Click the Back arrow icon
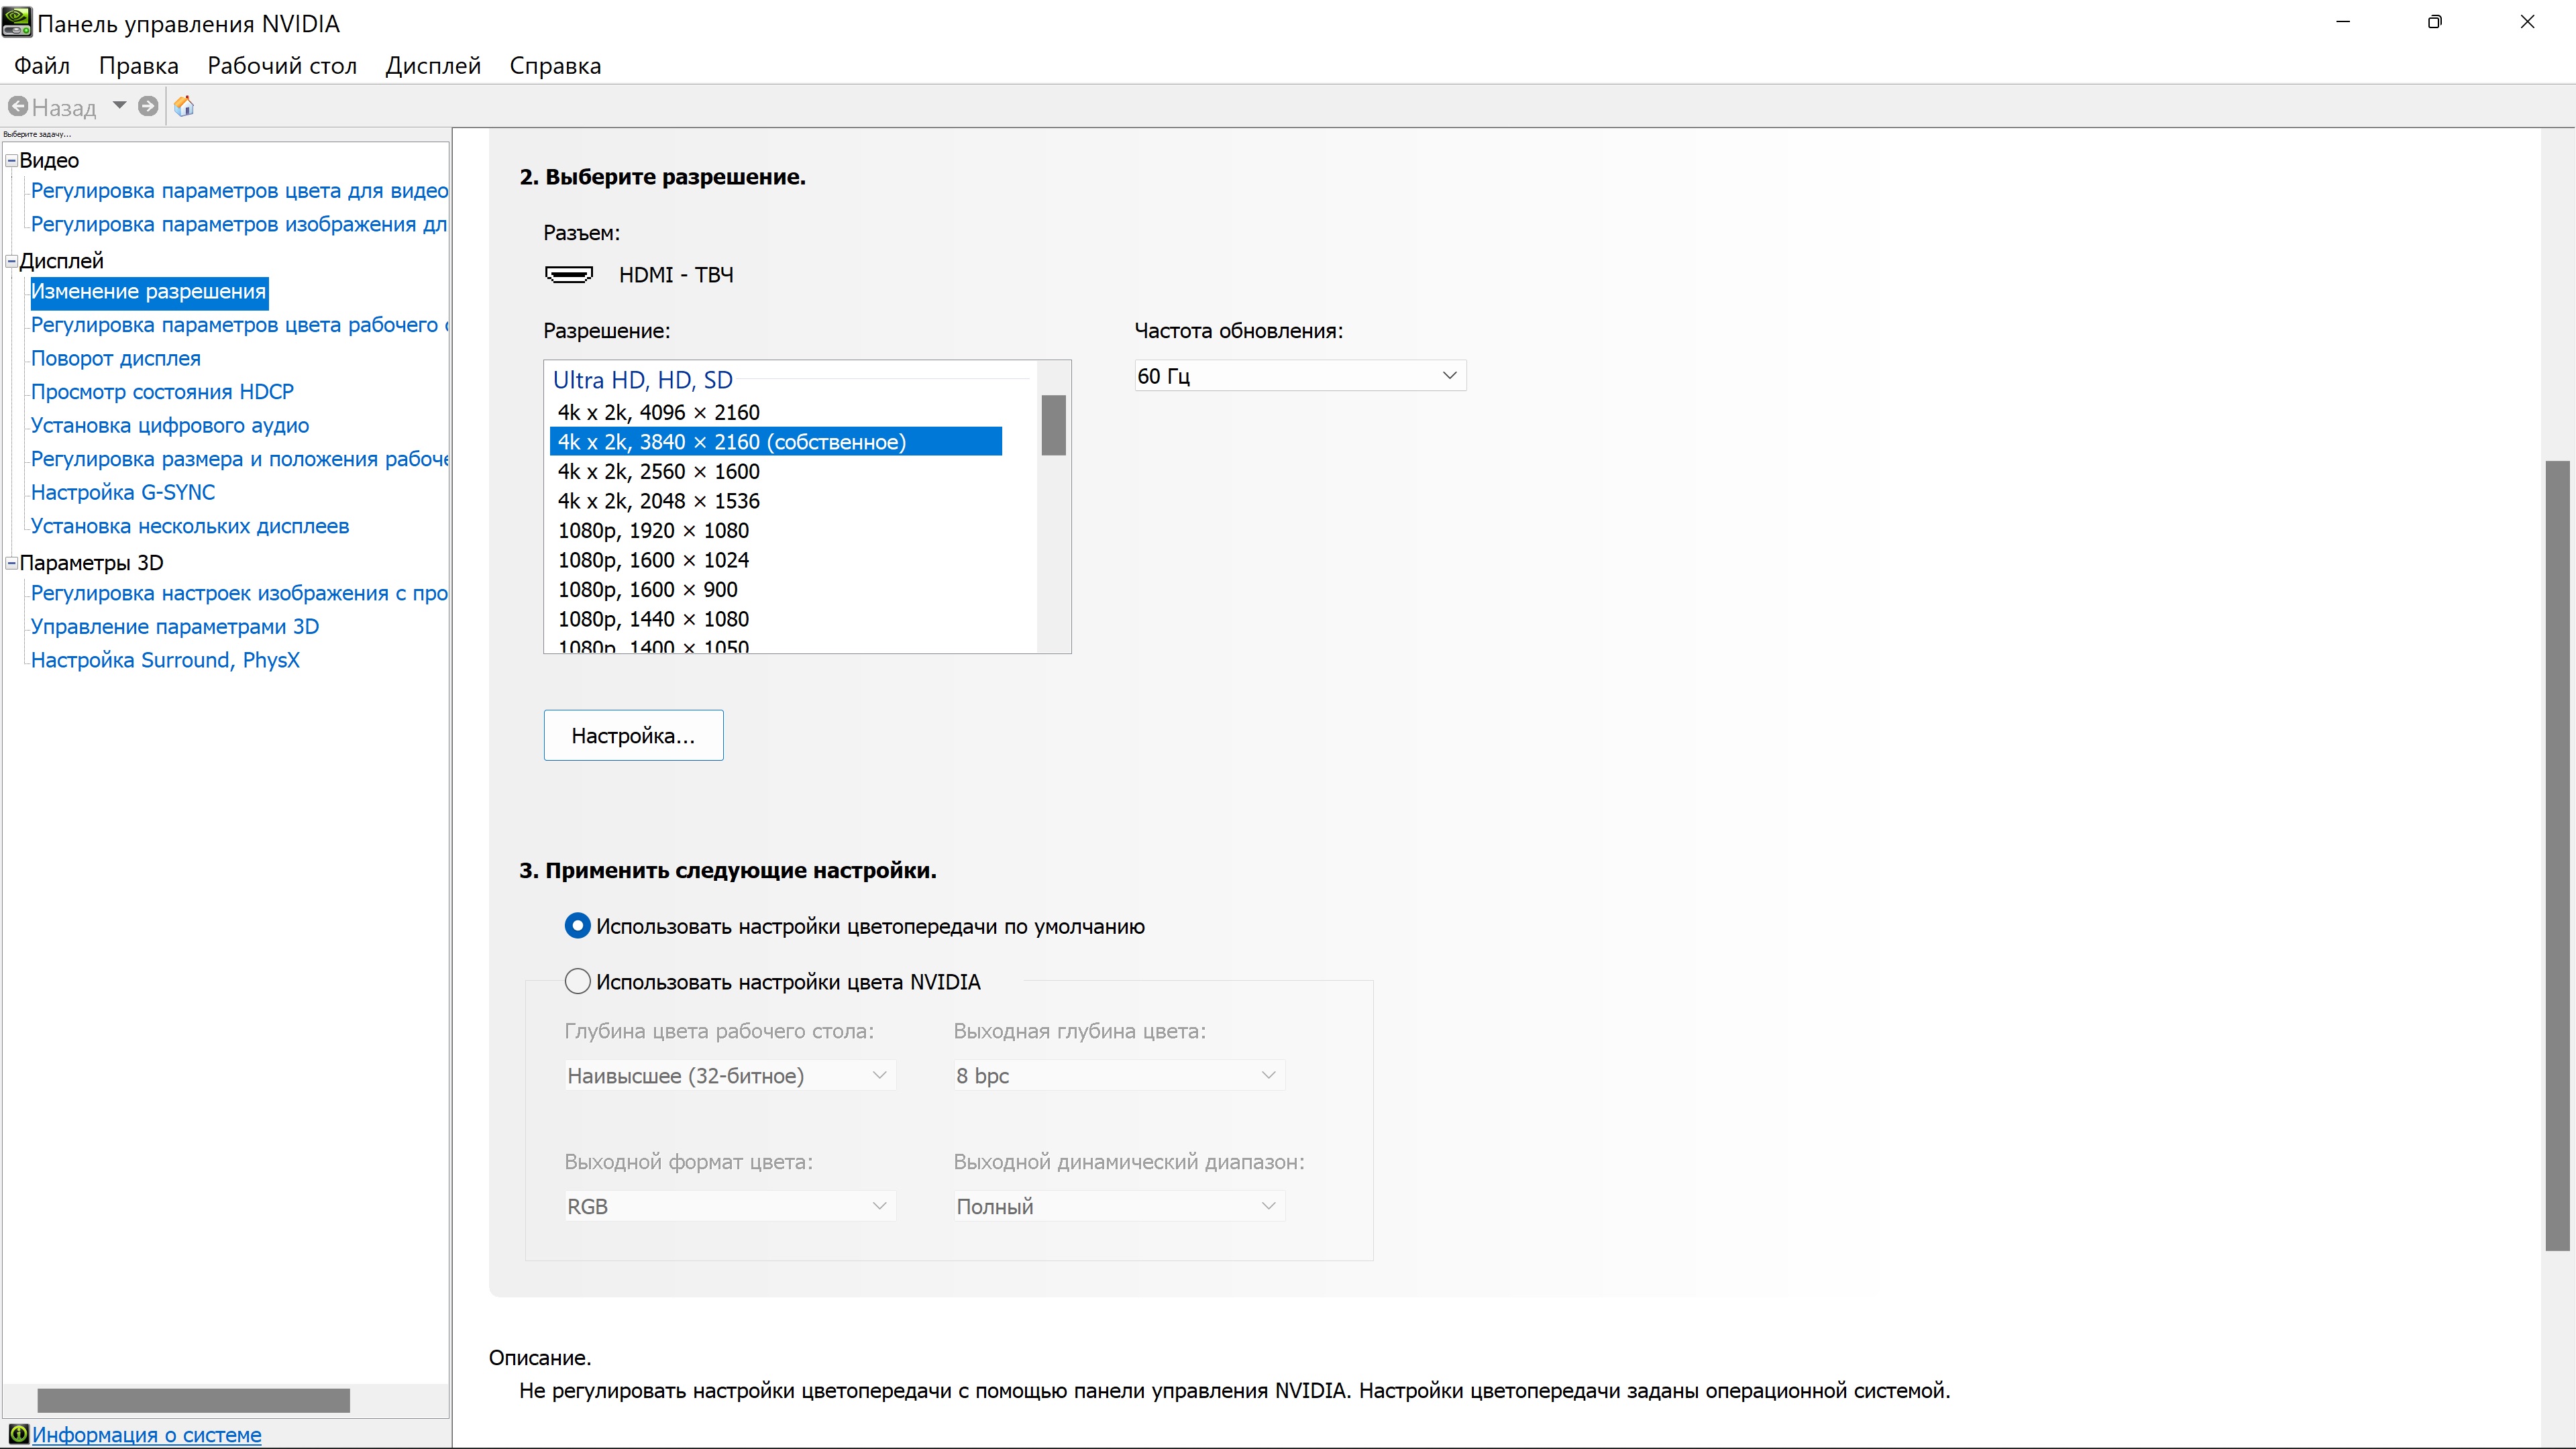The image size is (2576, 1449). coord(18,106)
